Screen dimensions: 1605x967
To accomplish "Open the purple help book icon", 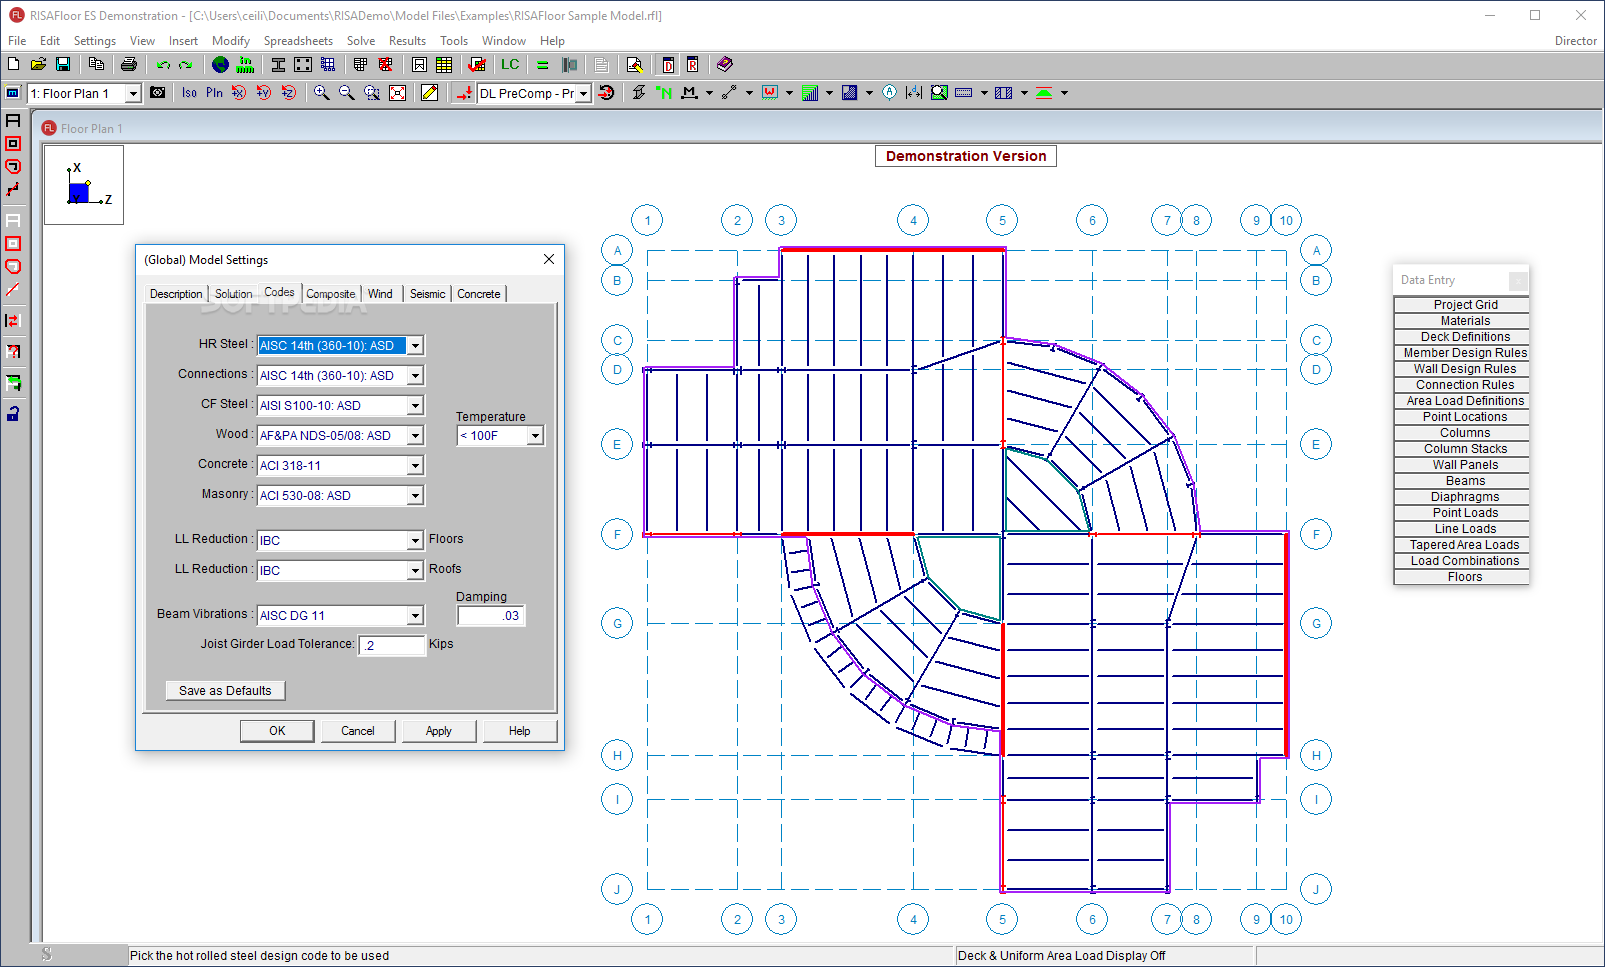I will (x=725, y=64).
